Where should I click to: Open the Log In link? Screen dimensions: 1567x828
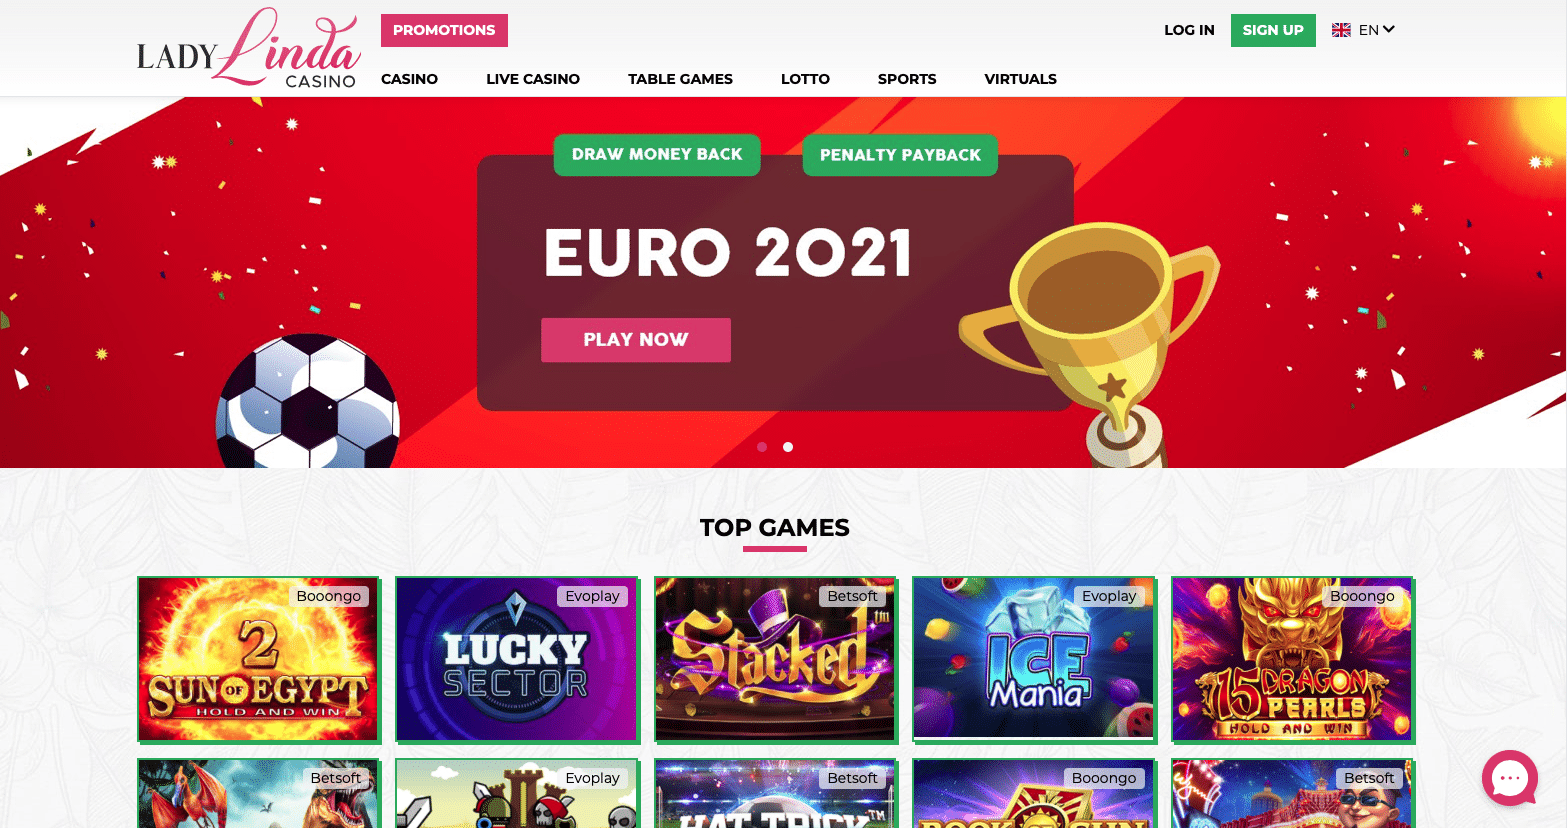coord(1189,30)
